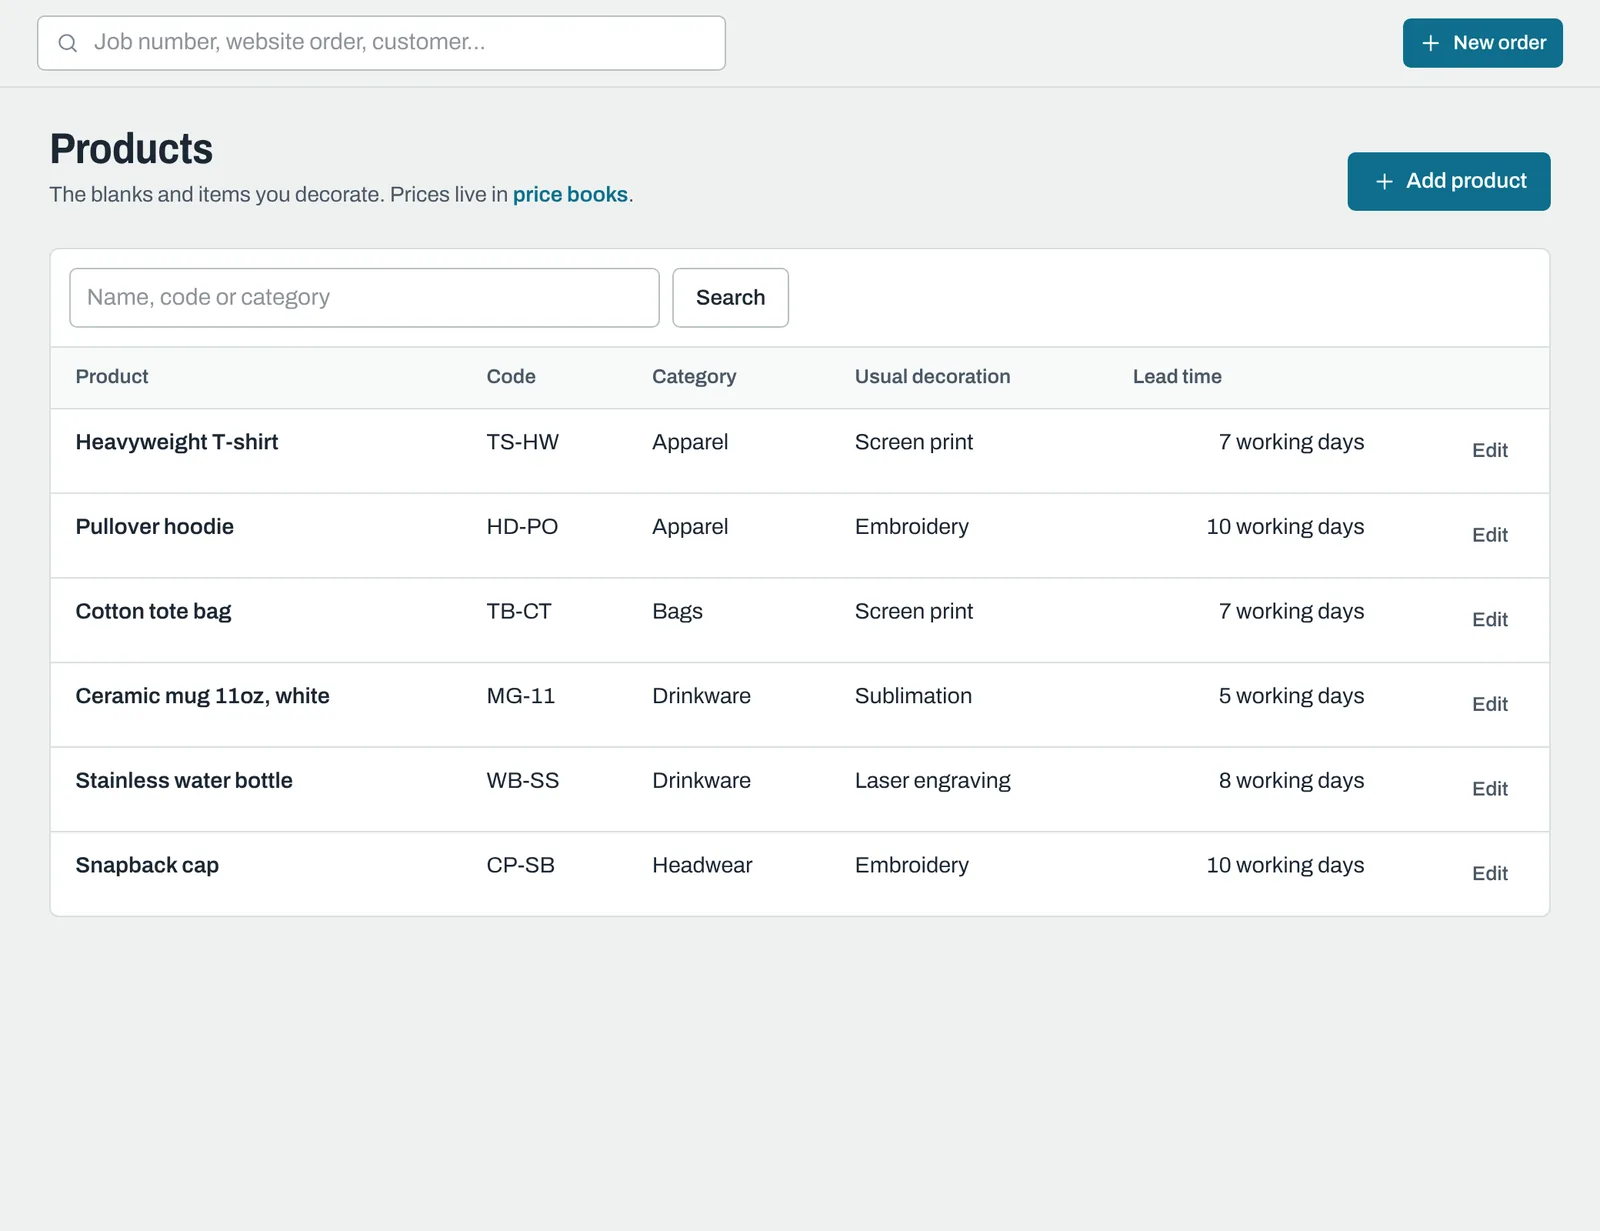
Task: Select the Stainless water bottle name
Action: pos(184,780)
